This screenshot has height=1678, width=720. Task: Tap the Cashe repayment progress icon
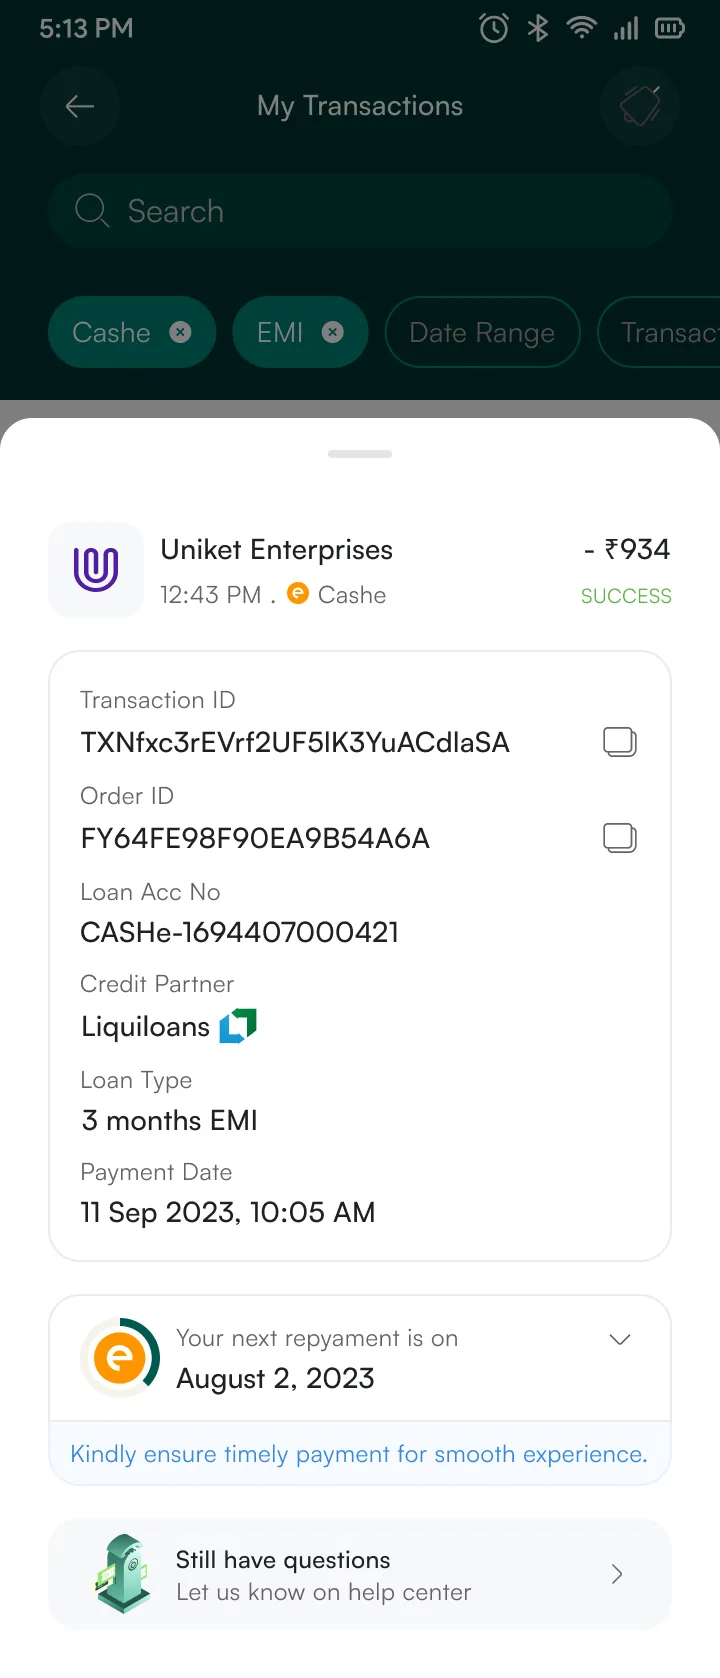pos(120,1357)
